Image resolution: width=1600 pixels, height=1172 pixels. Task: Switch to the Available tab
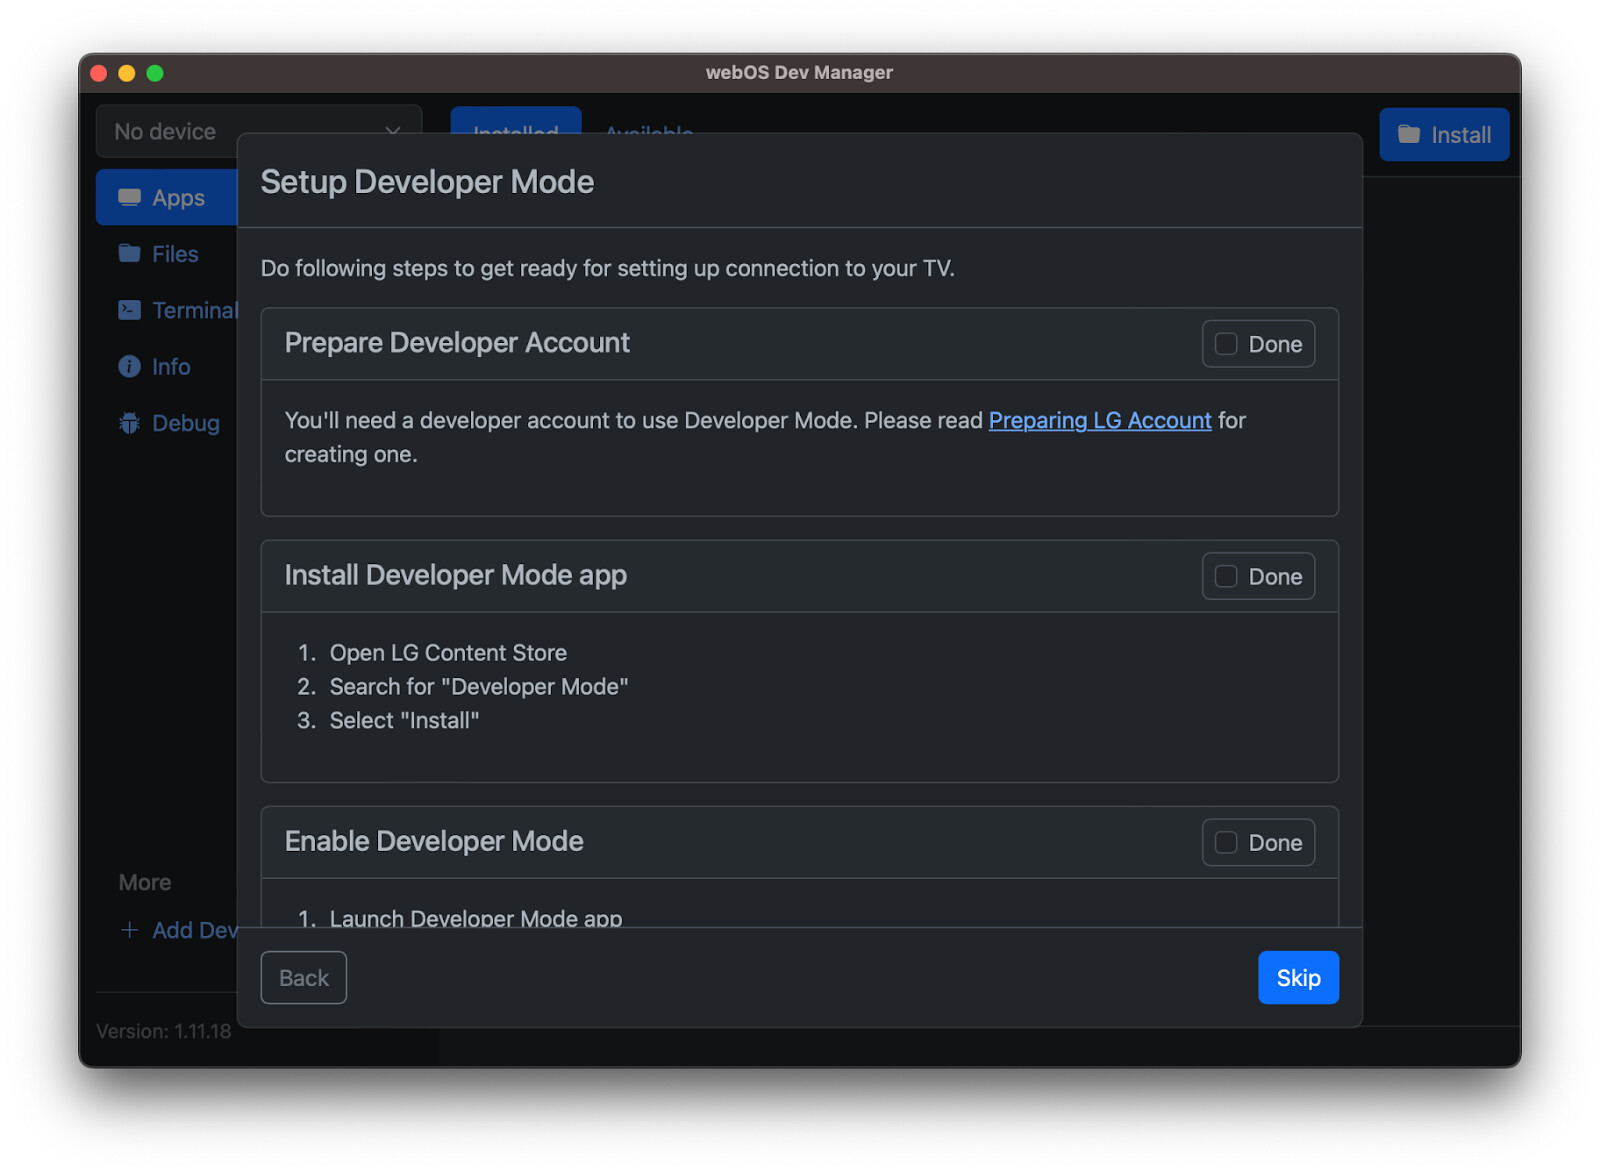click(649, 126)
